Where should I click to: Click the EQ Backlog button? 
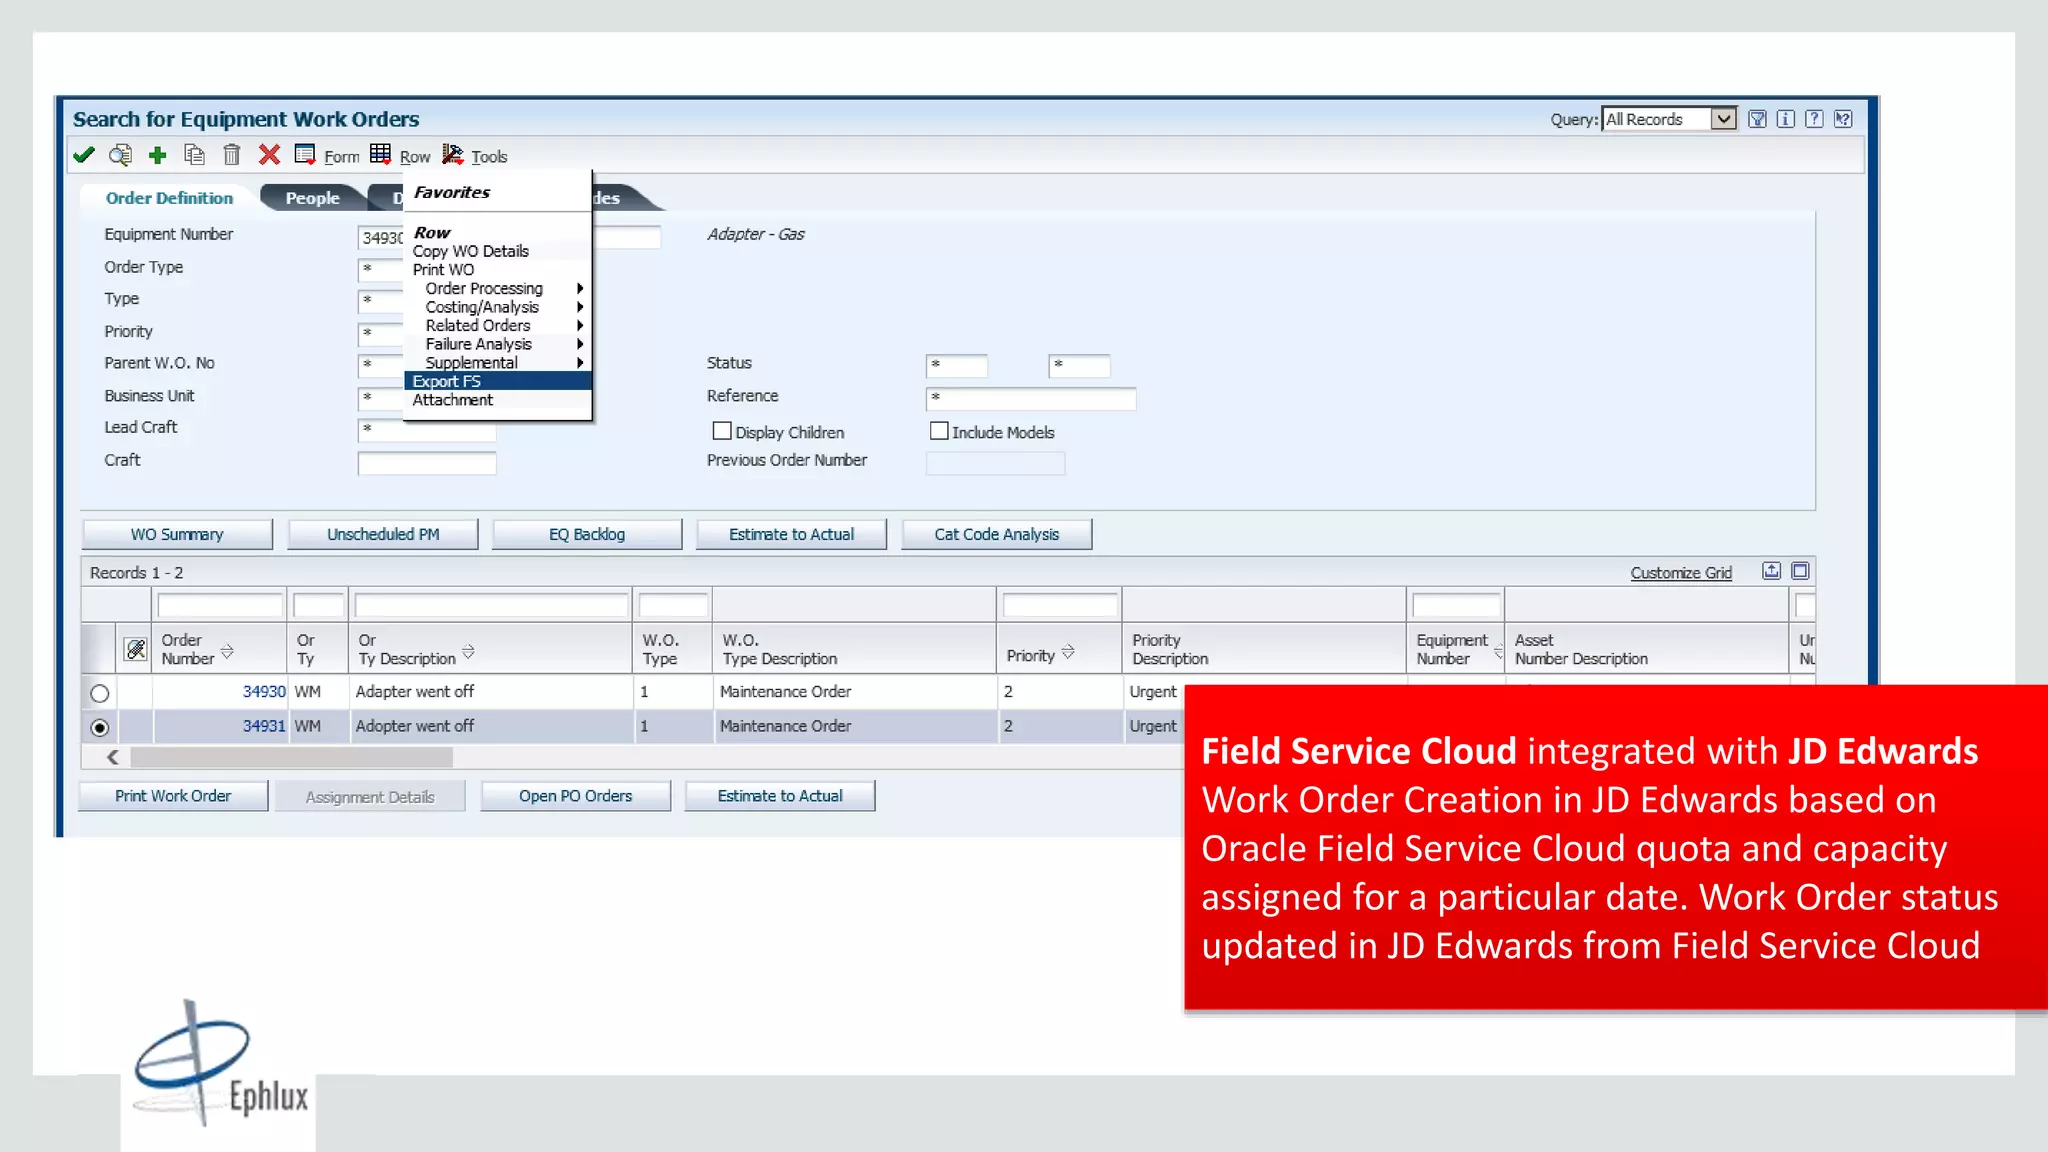pos(587,534)
